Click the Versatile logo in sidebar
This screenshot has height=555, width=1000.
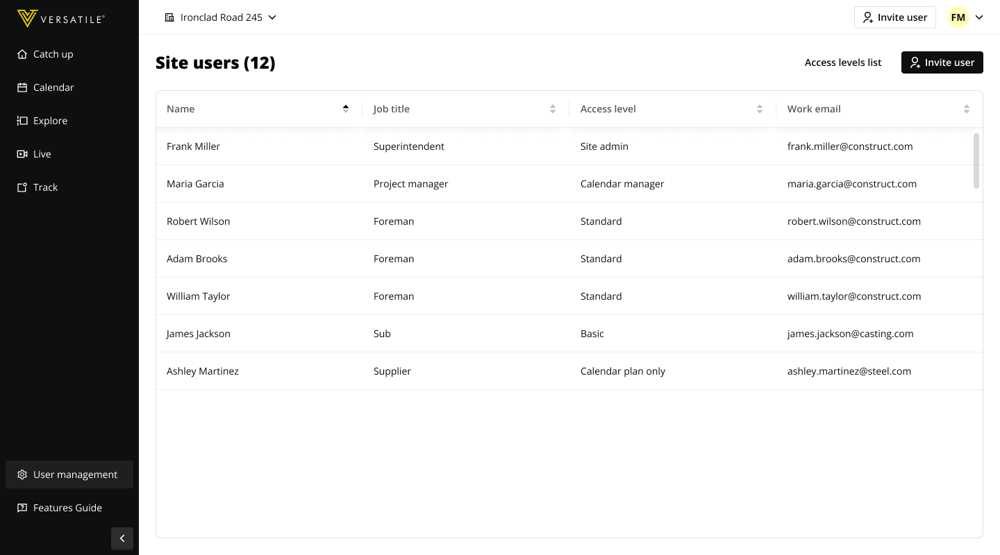coord(60,18)
